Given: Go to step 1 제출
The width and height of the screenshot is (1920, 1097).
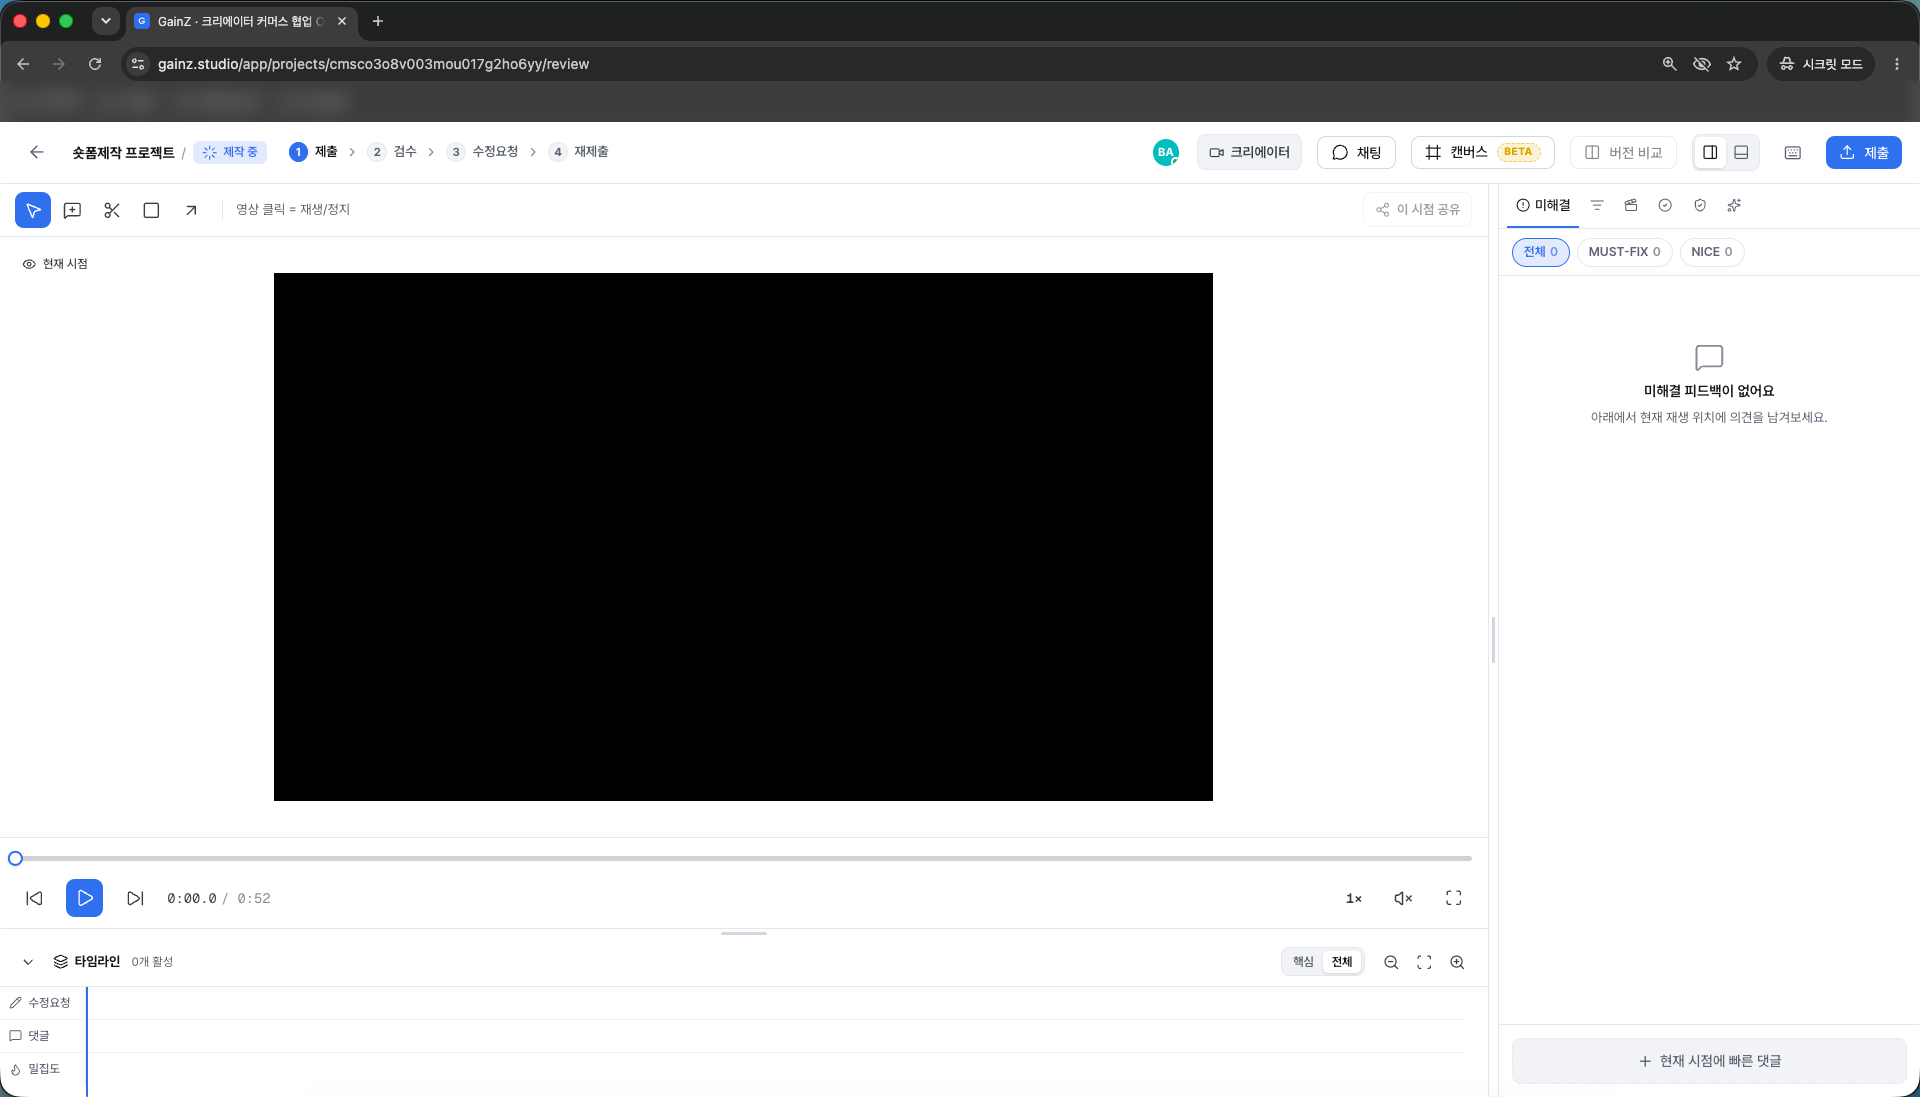Looking at the screenshot, I should click(x=314, y=152).
